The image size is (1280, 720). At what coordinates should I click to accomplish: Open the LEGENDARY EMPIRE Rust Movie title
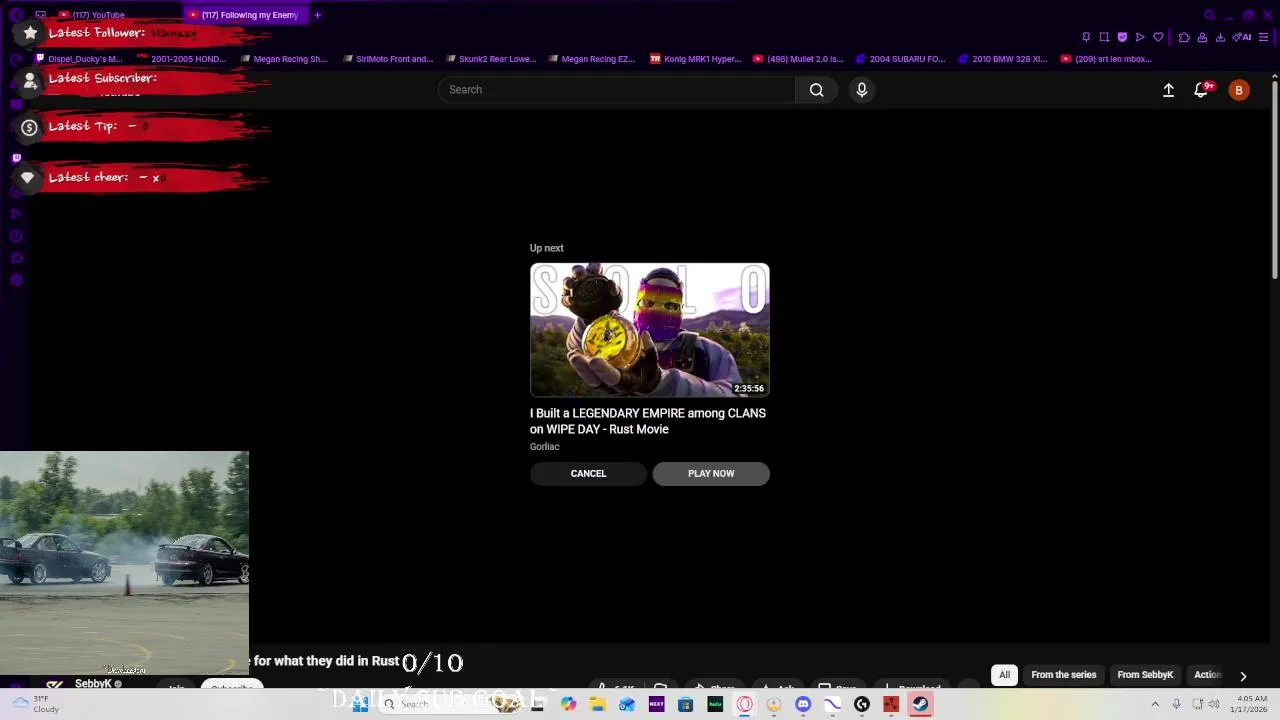[648, 421]
